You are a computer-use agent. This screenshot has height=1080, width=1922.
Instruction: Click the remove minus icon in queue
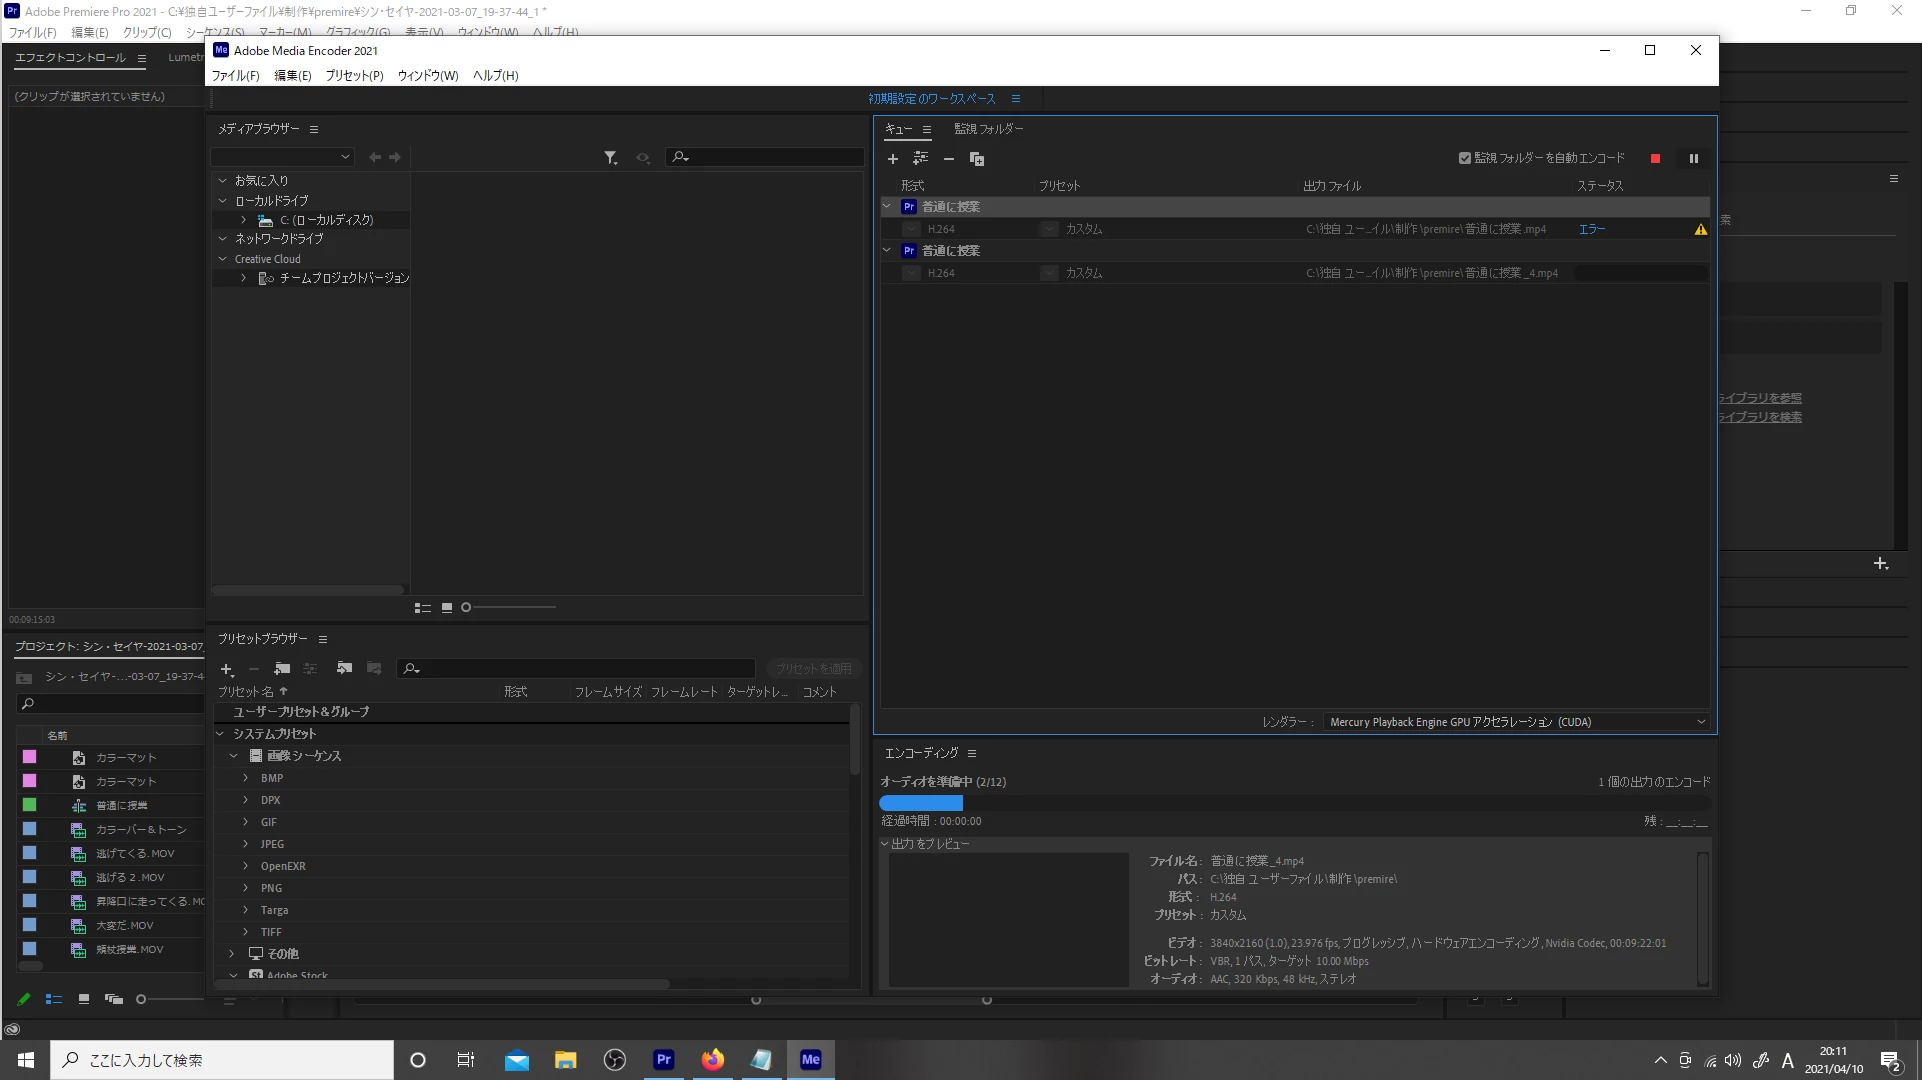pos(948,159)
